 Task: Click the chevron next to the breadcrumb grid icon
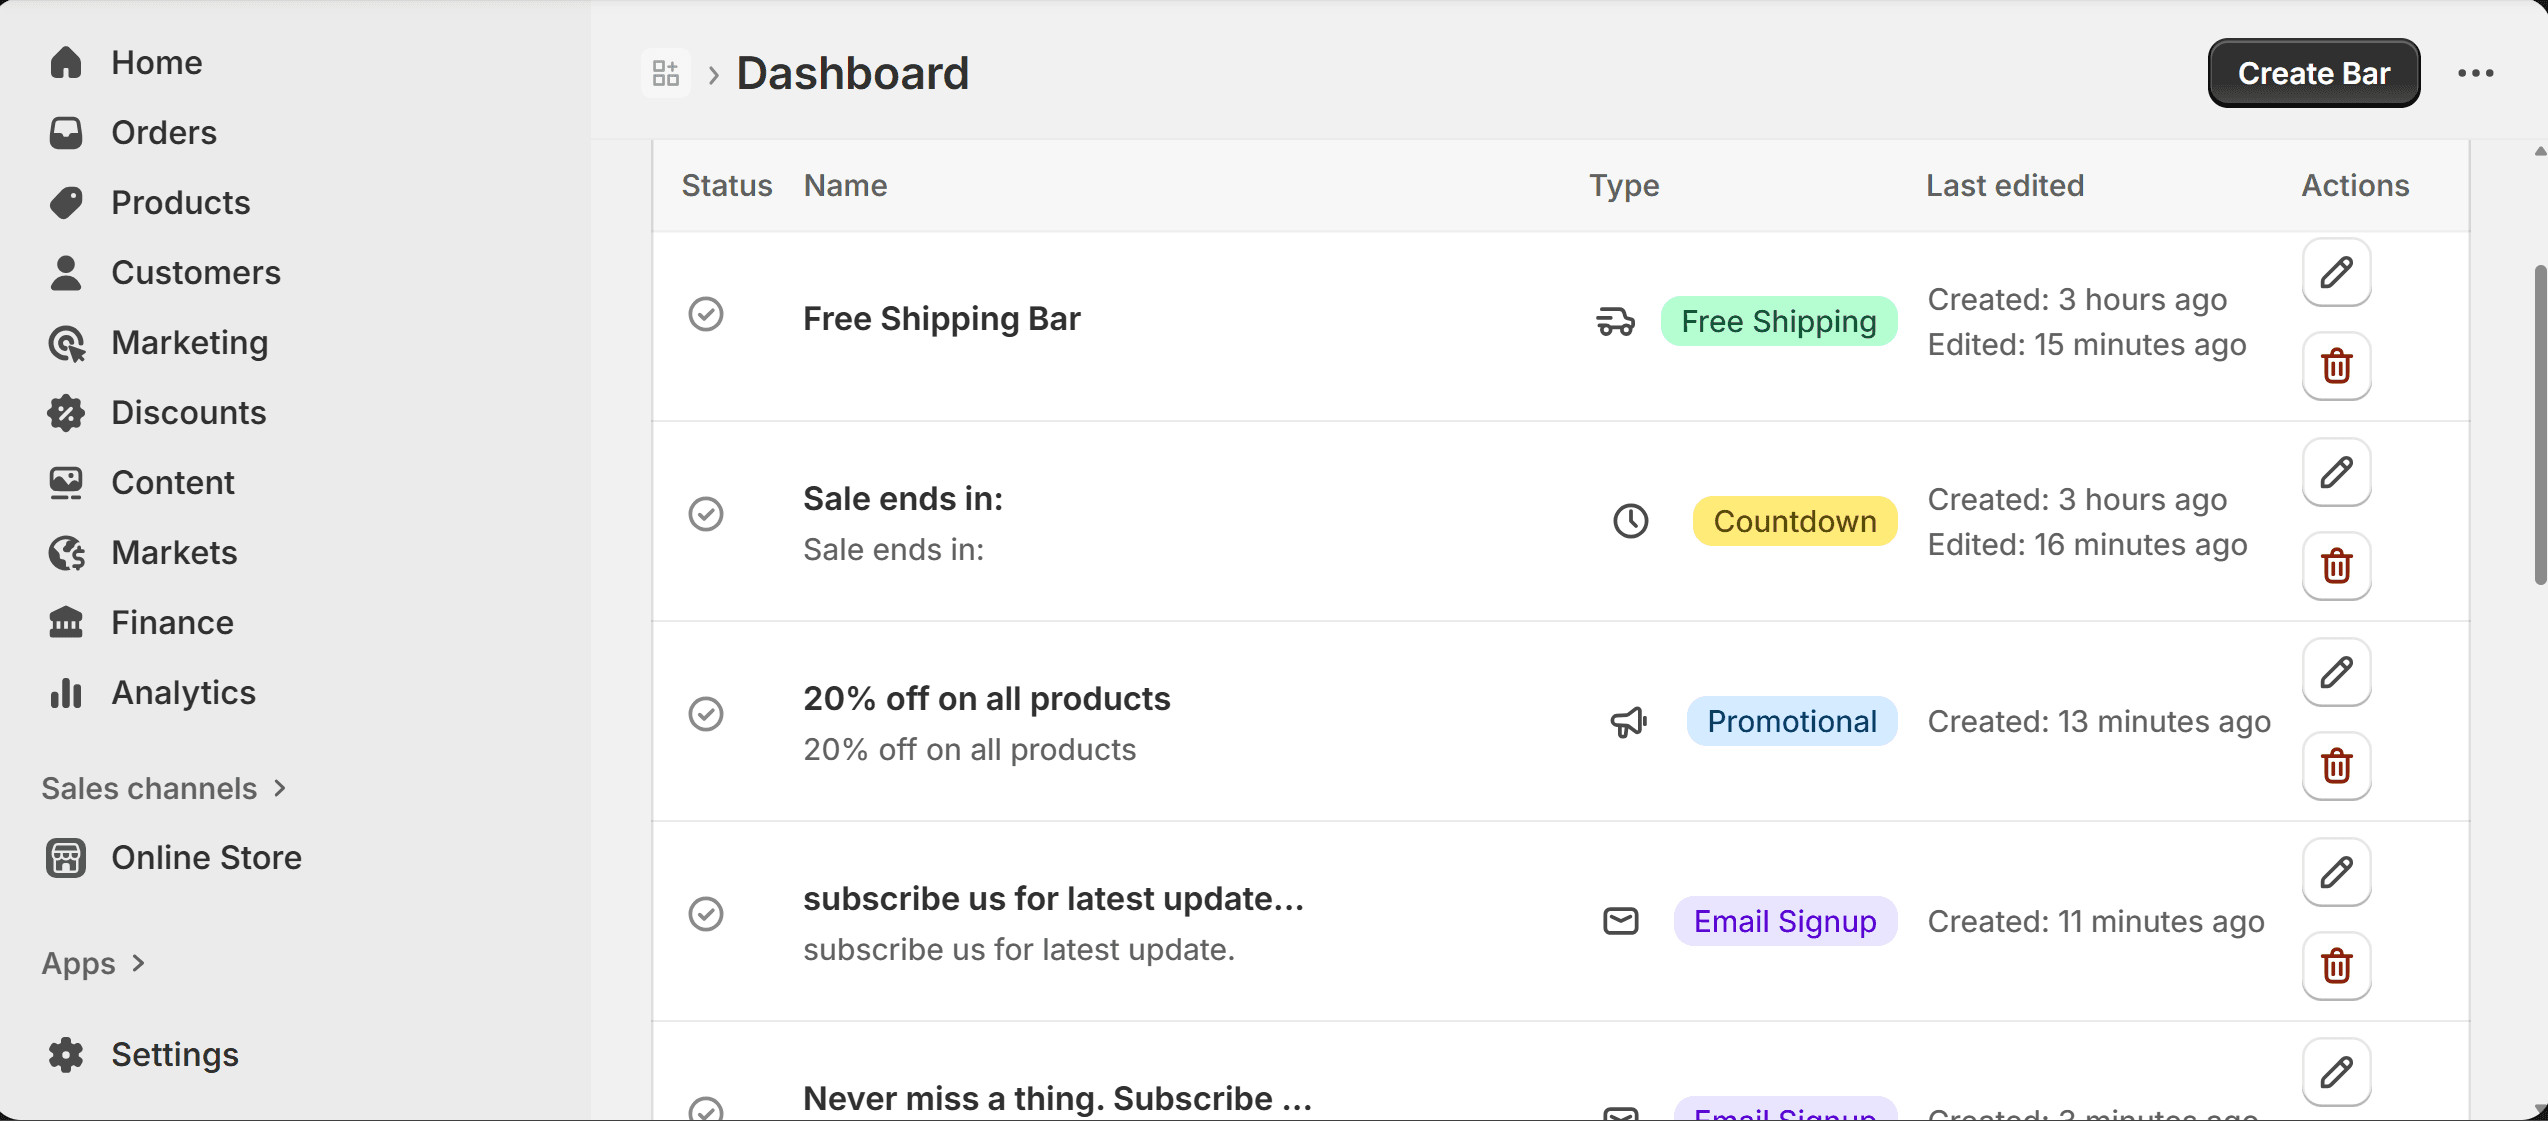point(712,72)
